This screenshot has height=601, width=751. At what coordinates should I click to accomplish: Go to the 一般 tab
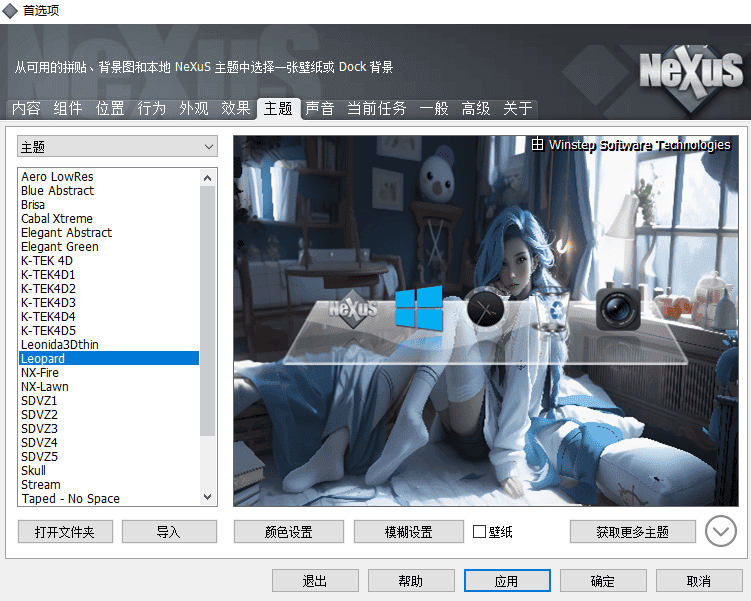(x=434, y=108)
